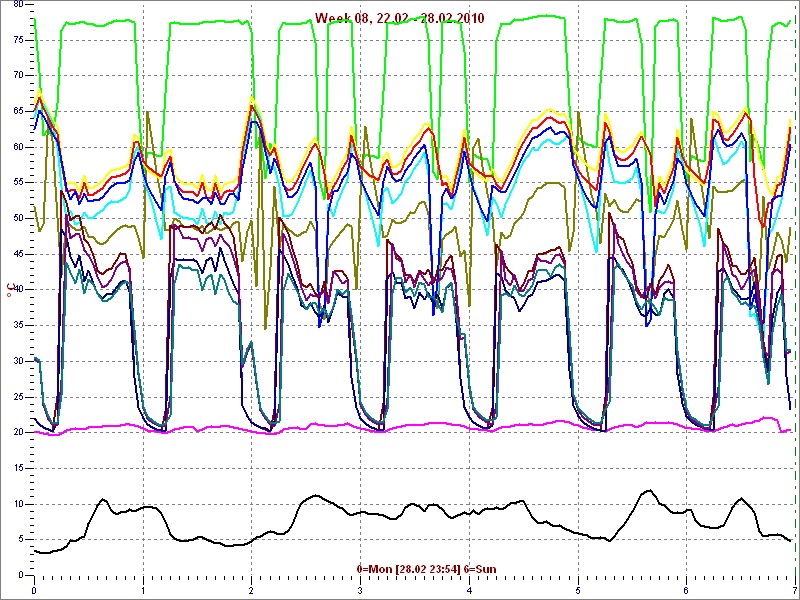Click the 60 tick label on the y-axis
The image size is (800, 600).
coord(16,147)
